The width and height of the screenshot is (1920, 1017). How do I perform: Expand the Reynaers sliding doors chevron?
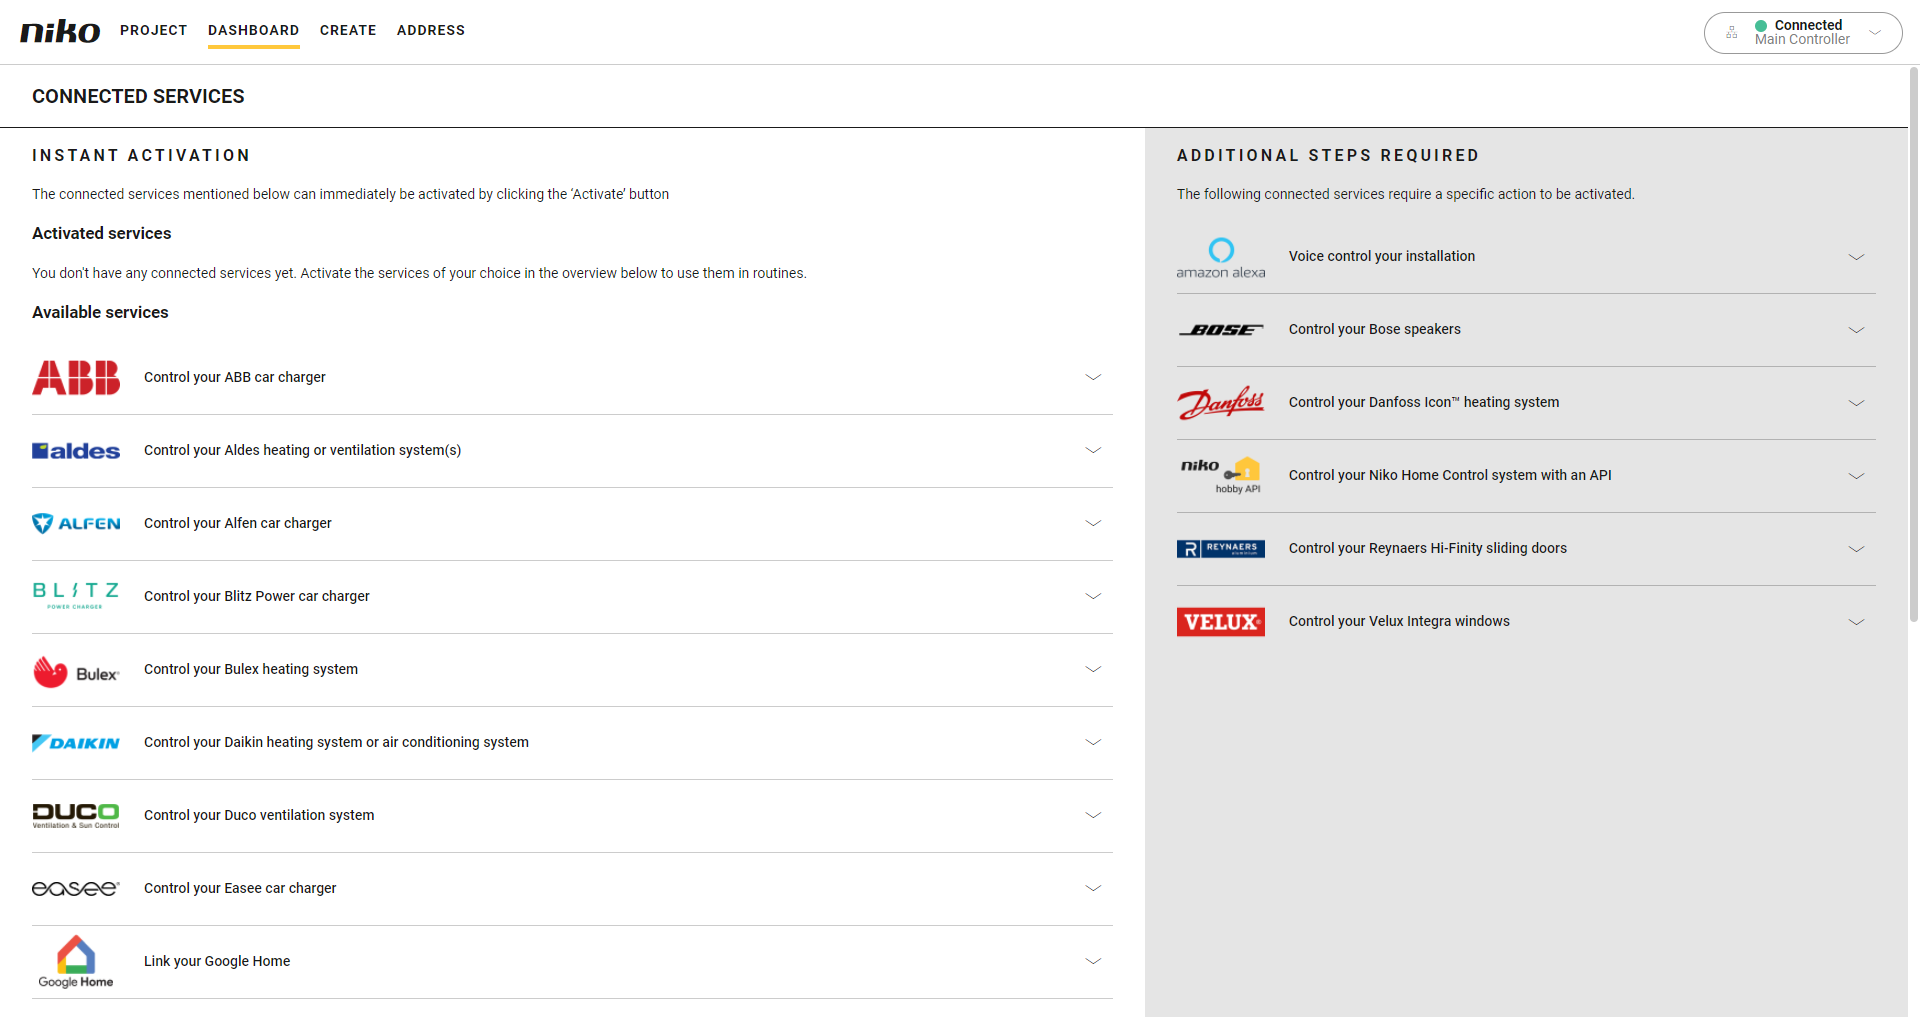1856,549
